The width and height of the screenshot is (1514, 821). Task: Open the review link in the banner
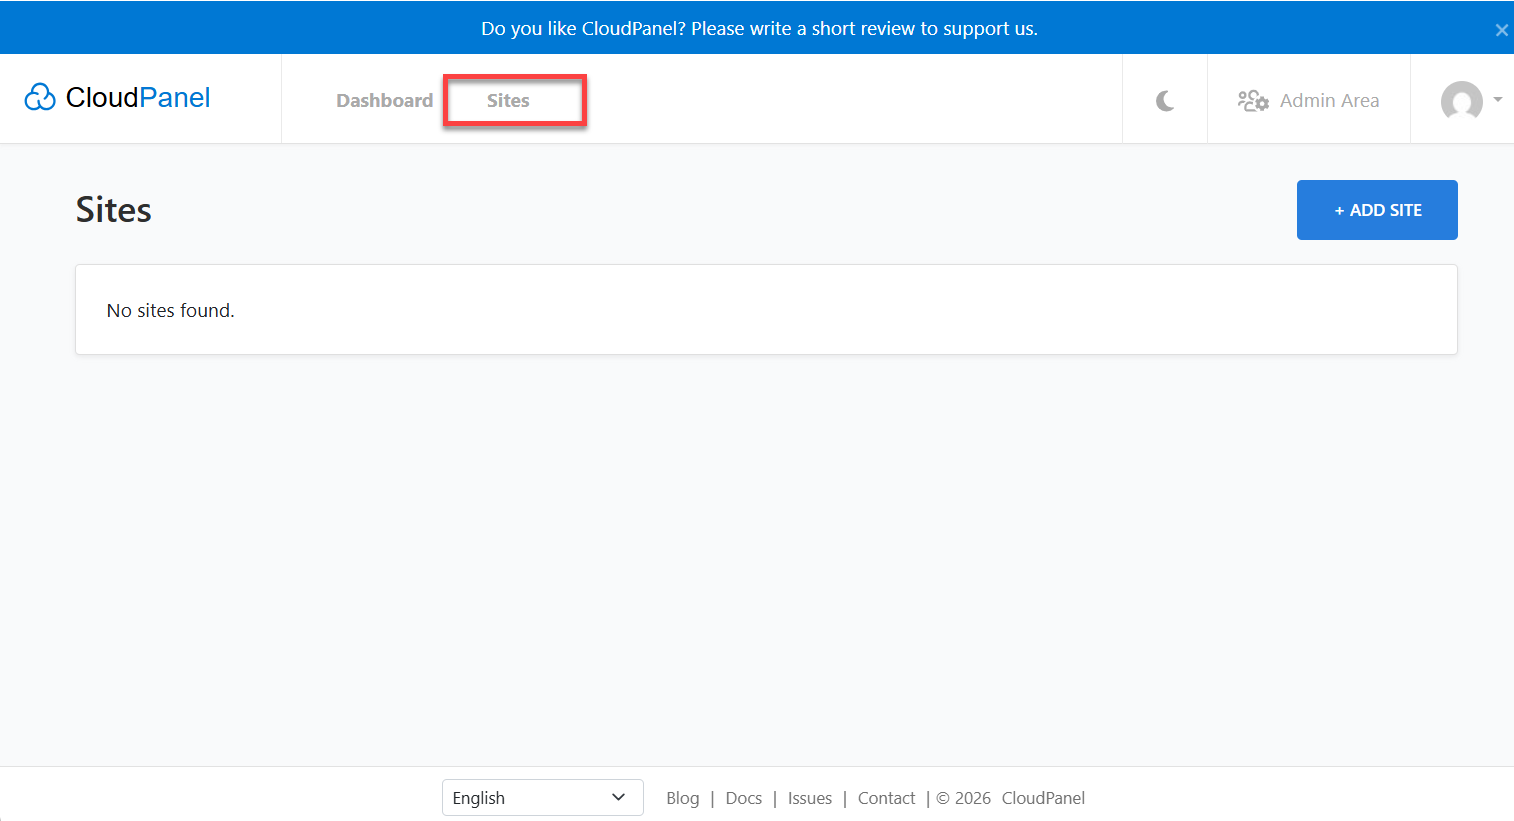[x=759, y=29]
